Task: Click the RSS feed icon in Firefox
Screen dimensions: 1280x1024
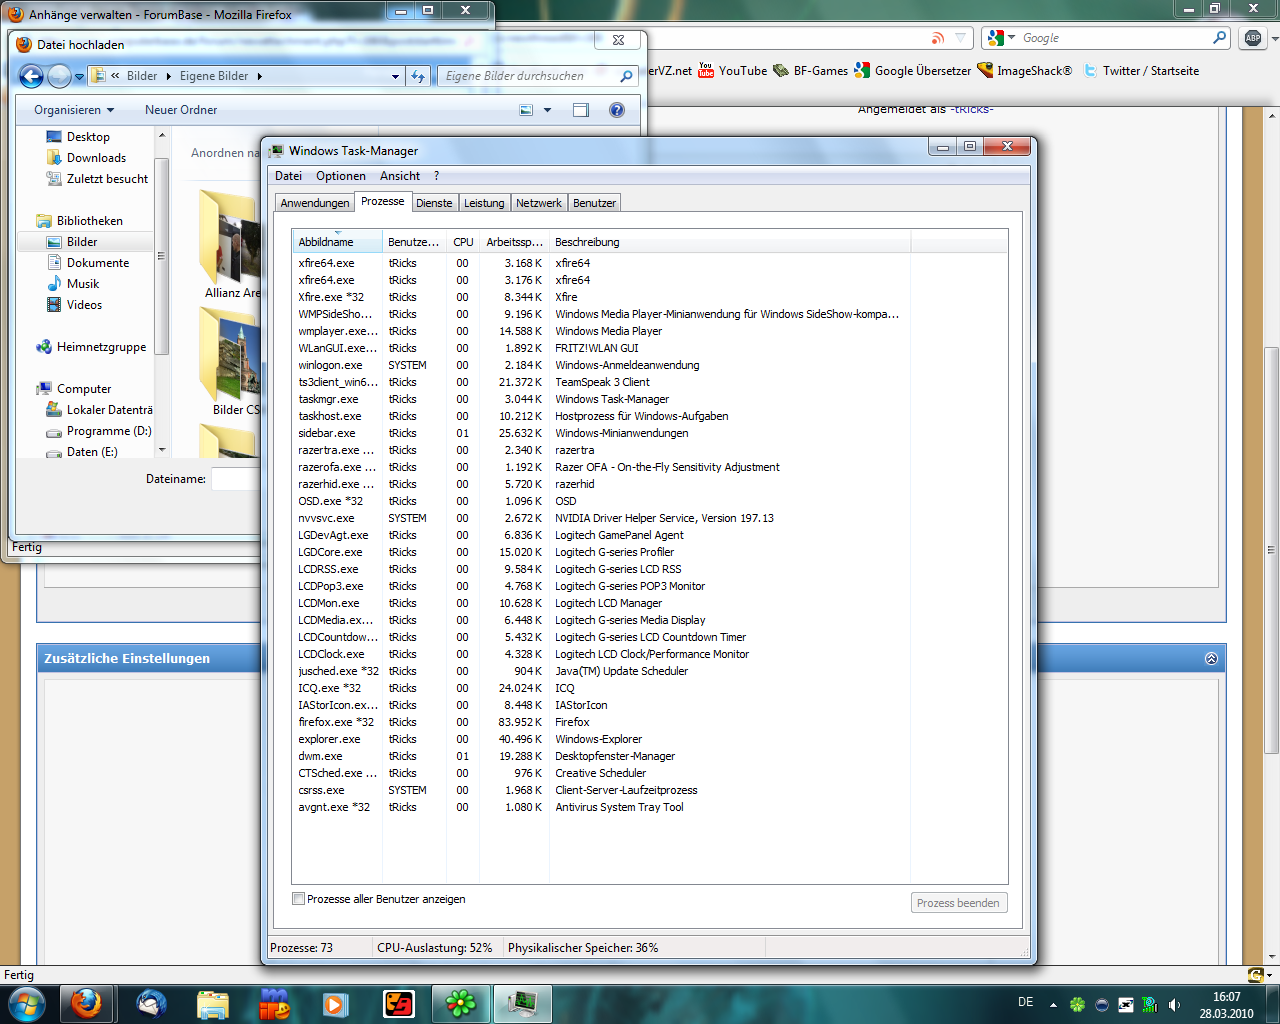Action: 937,38
